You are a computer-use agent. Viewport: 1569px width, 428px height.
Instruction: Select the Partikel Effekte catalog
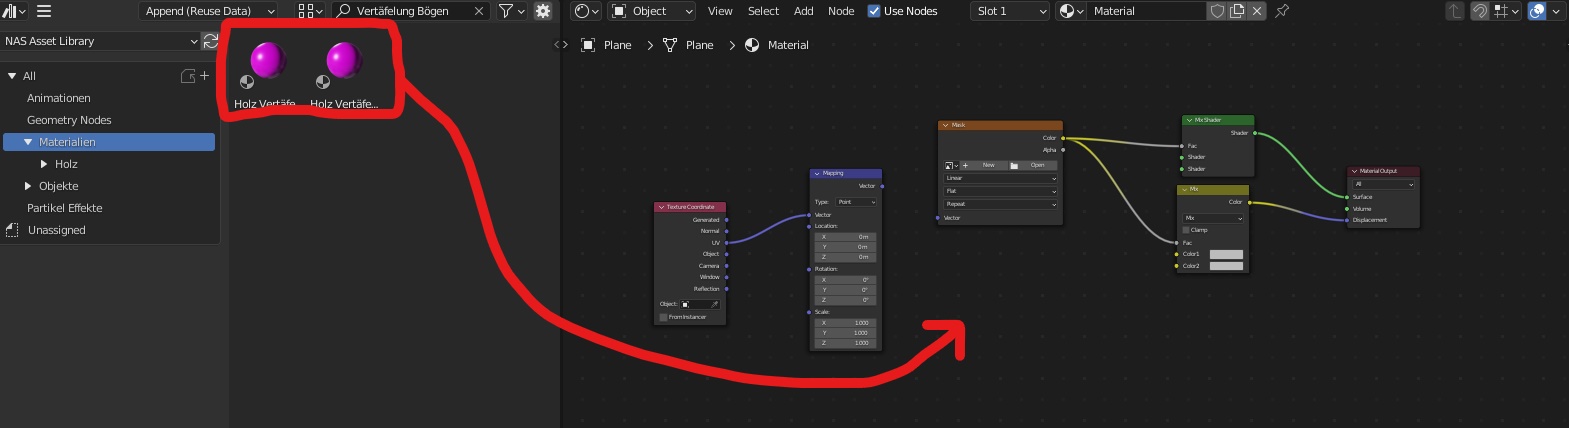click(65, 208)
